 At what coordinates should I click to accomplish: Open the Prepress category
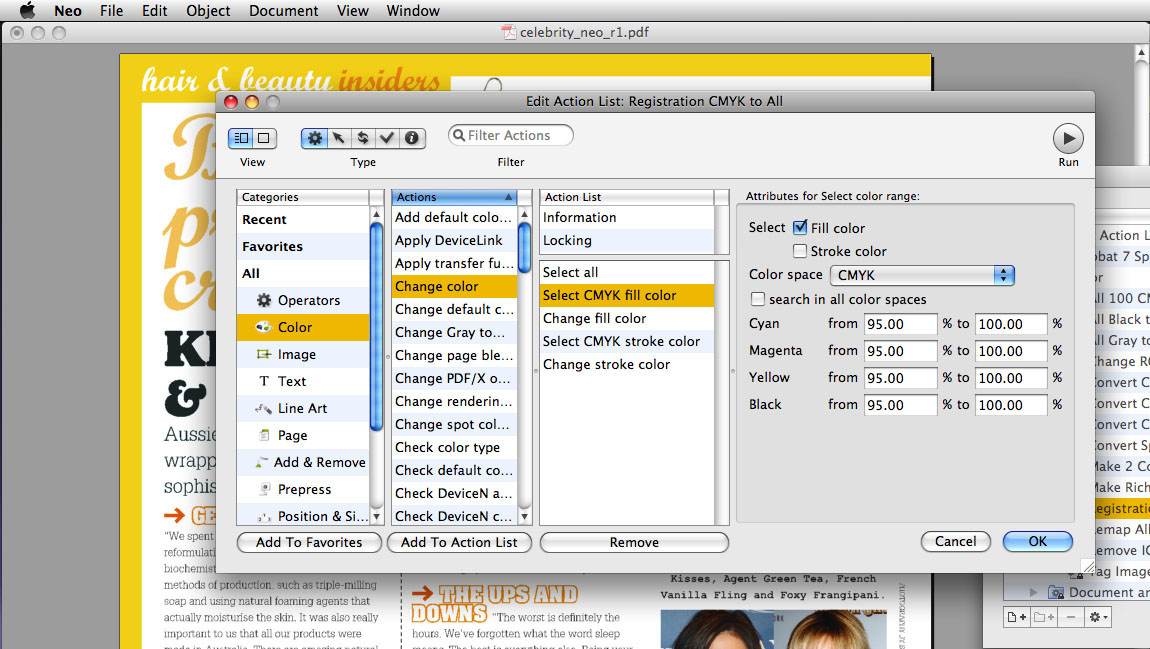click(302, 489)
